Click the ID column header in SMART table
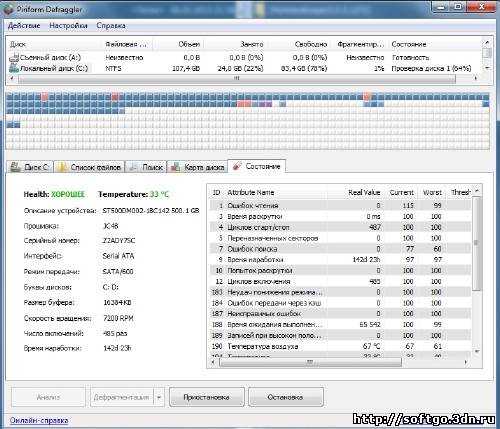Screen dimensions: 500x429 [x=216, y=192]
